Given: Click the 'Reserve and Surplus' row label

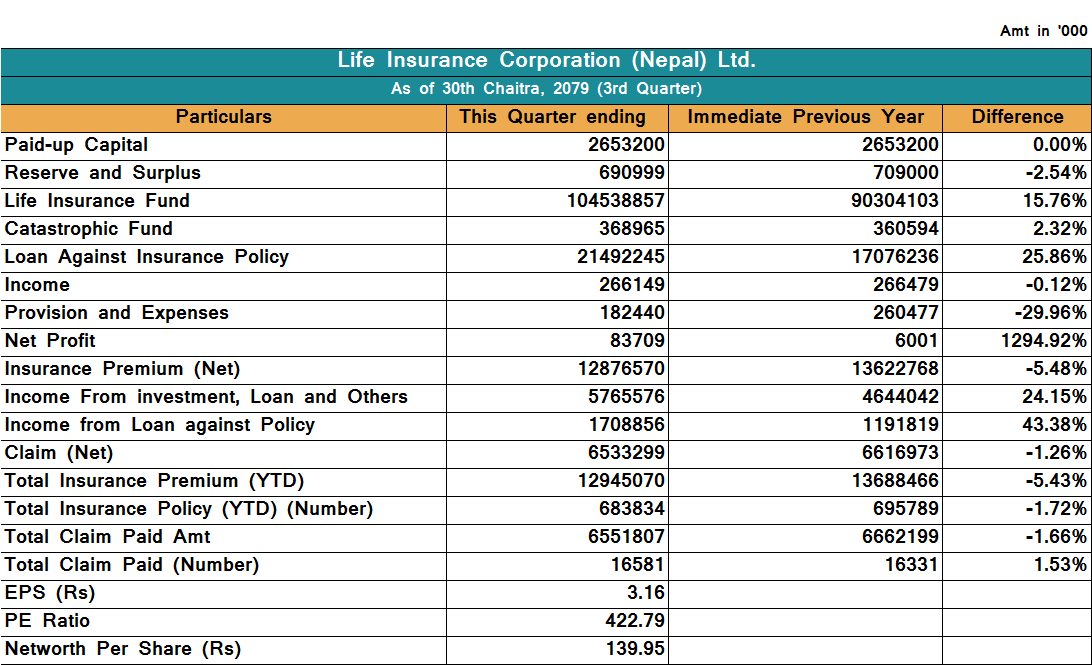Looking at the screenshot, I should pos(103,173).
